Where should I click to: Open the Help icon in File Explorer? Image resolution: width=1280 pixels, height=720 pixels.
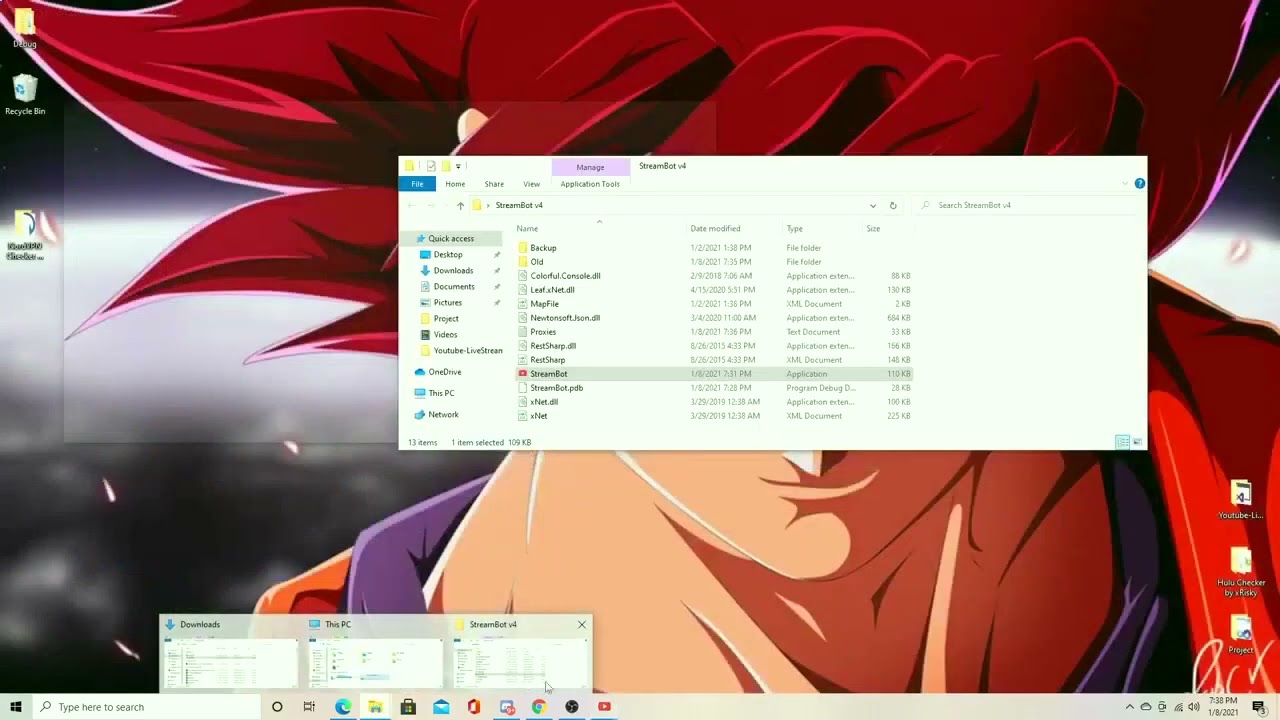tap(1139, 184)
